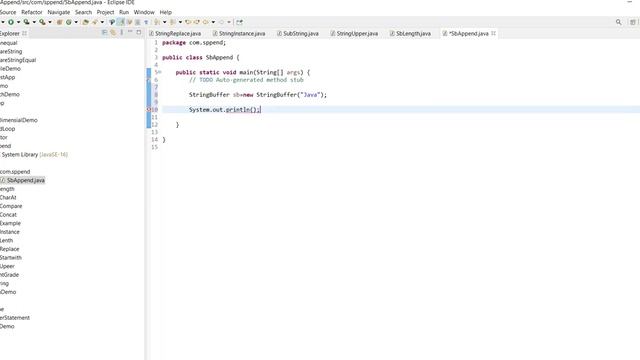
Task: Click the 'public class SbAppend' line
Action: click(x=201, y=58)
